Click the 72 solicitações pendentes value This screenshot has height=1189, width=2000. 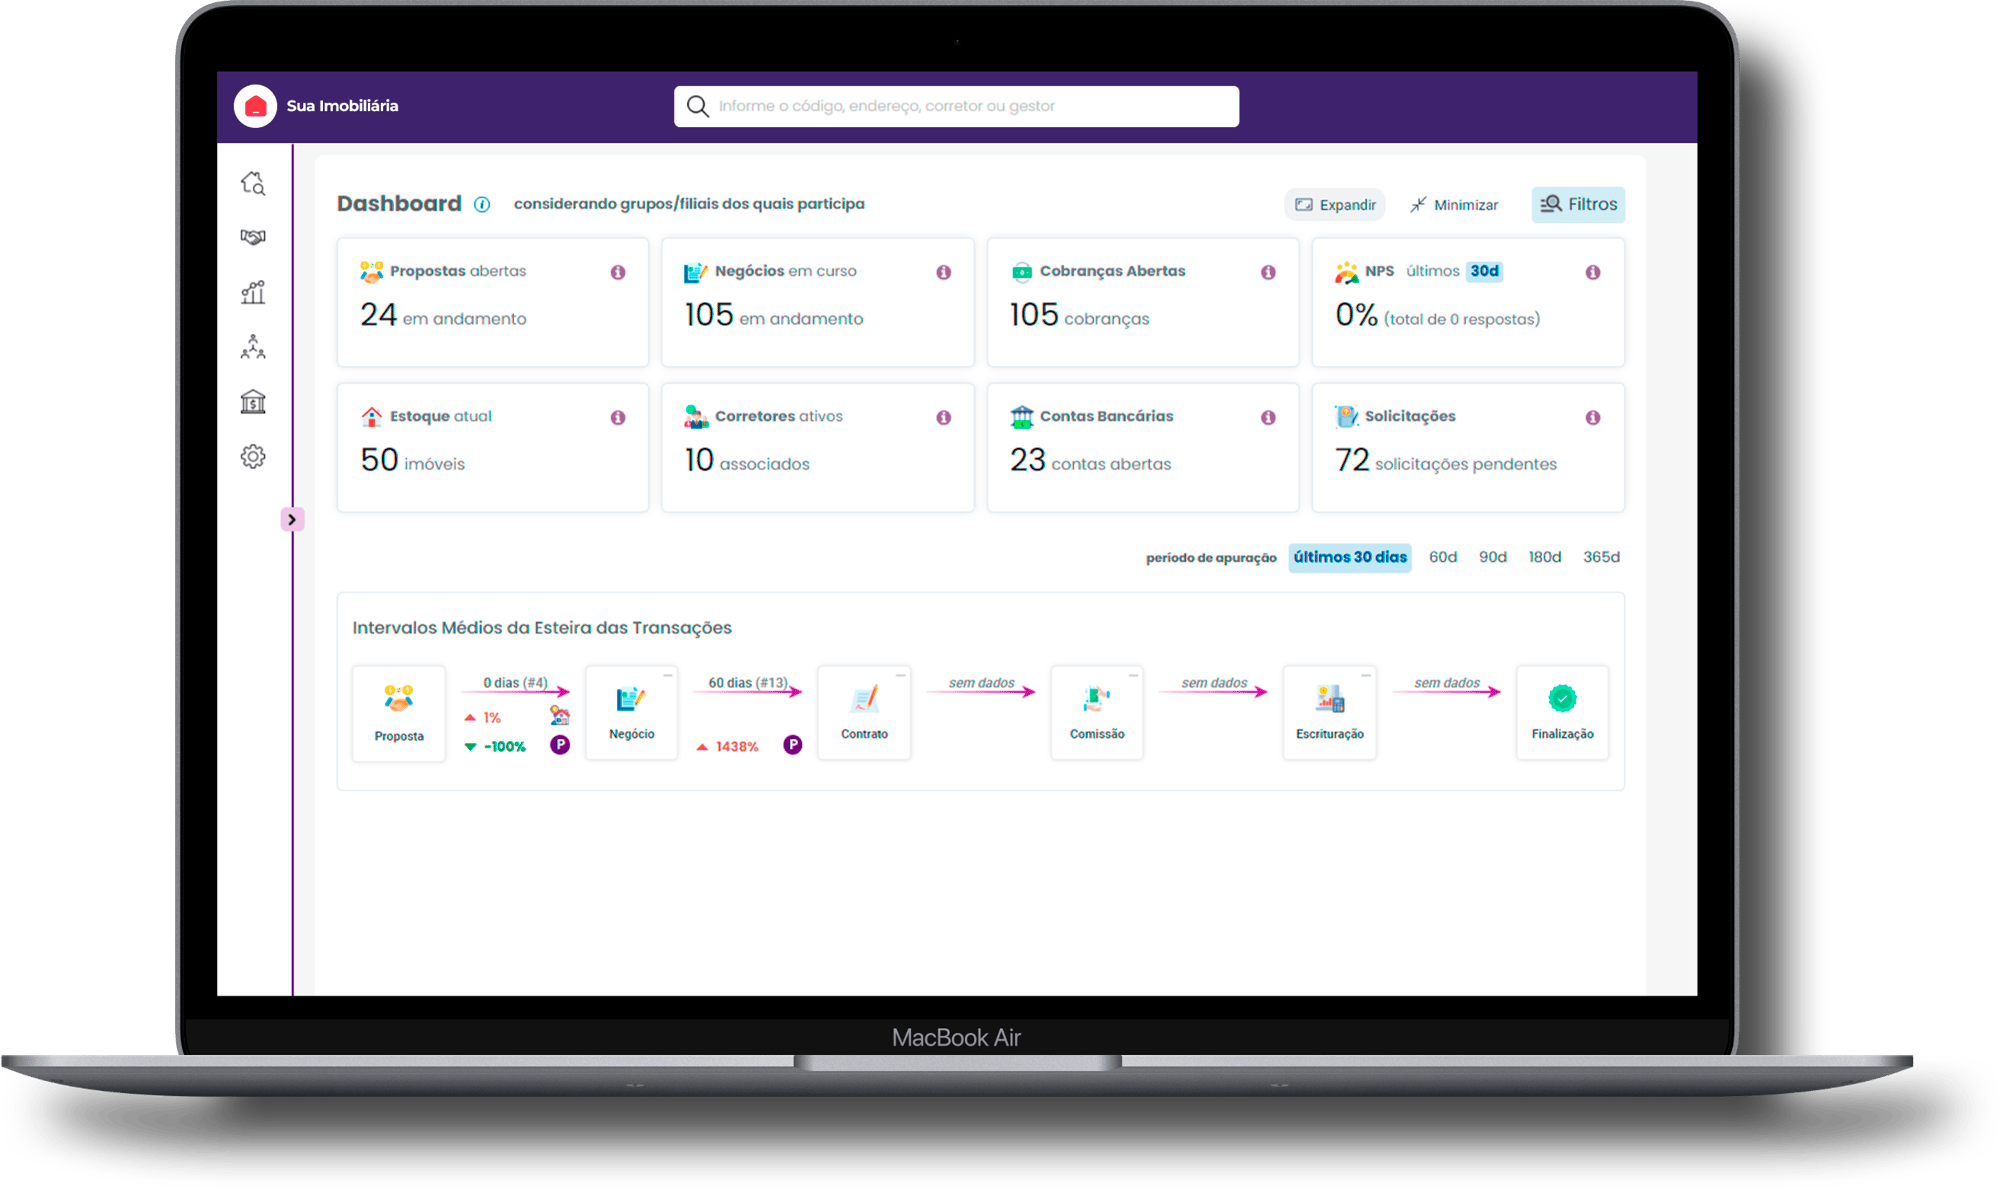pos(1446,460)
